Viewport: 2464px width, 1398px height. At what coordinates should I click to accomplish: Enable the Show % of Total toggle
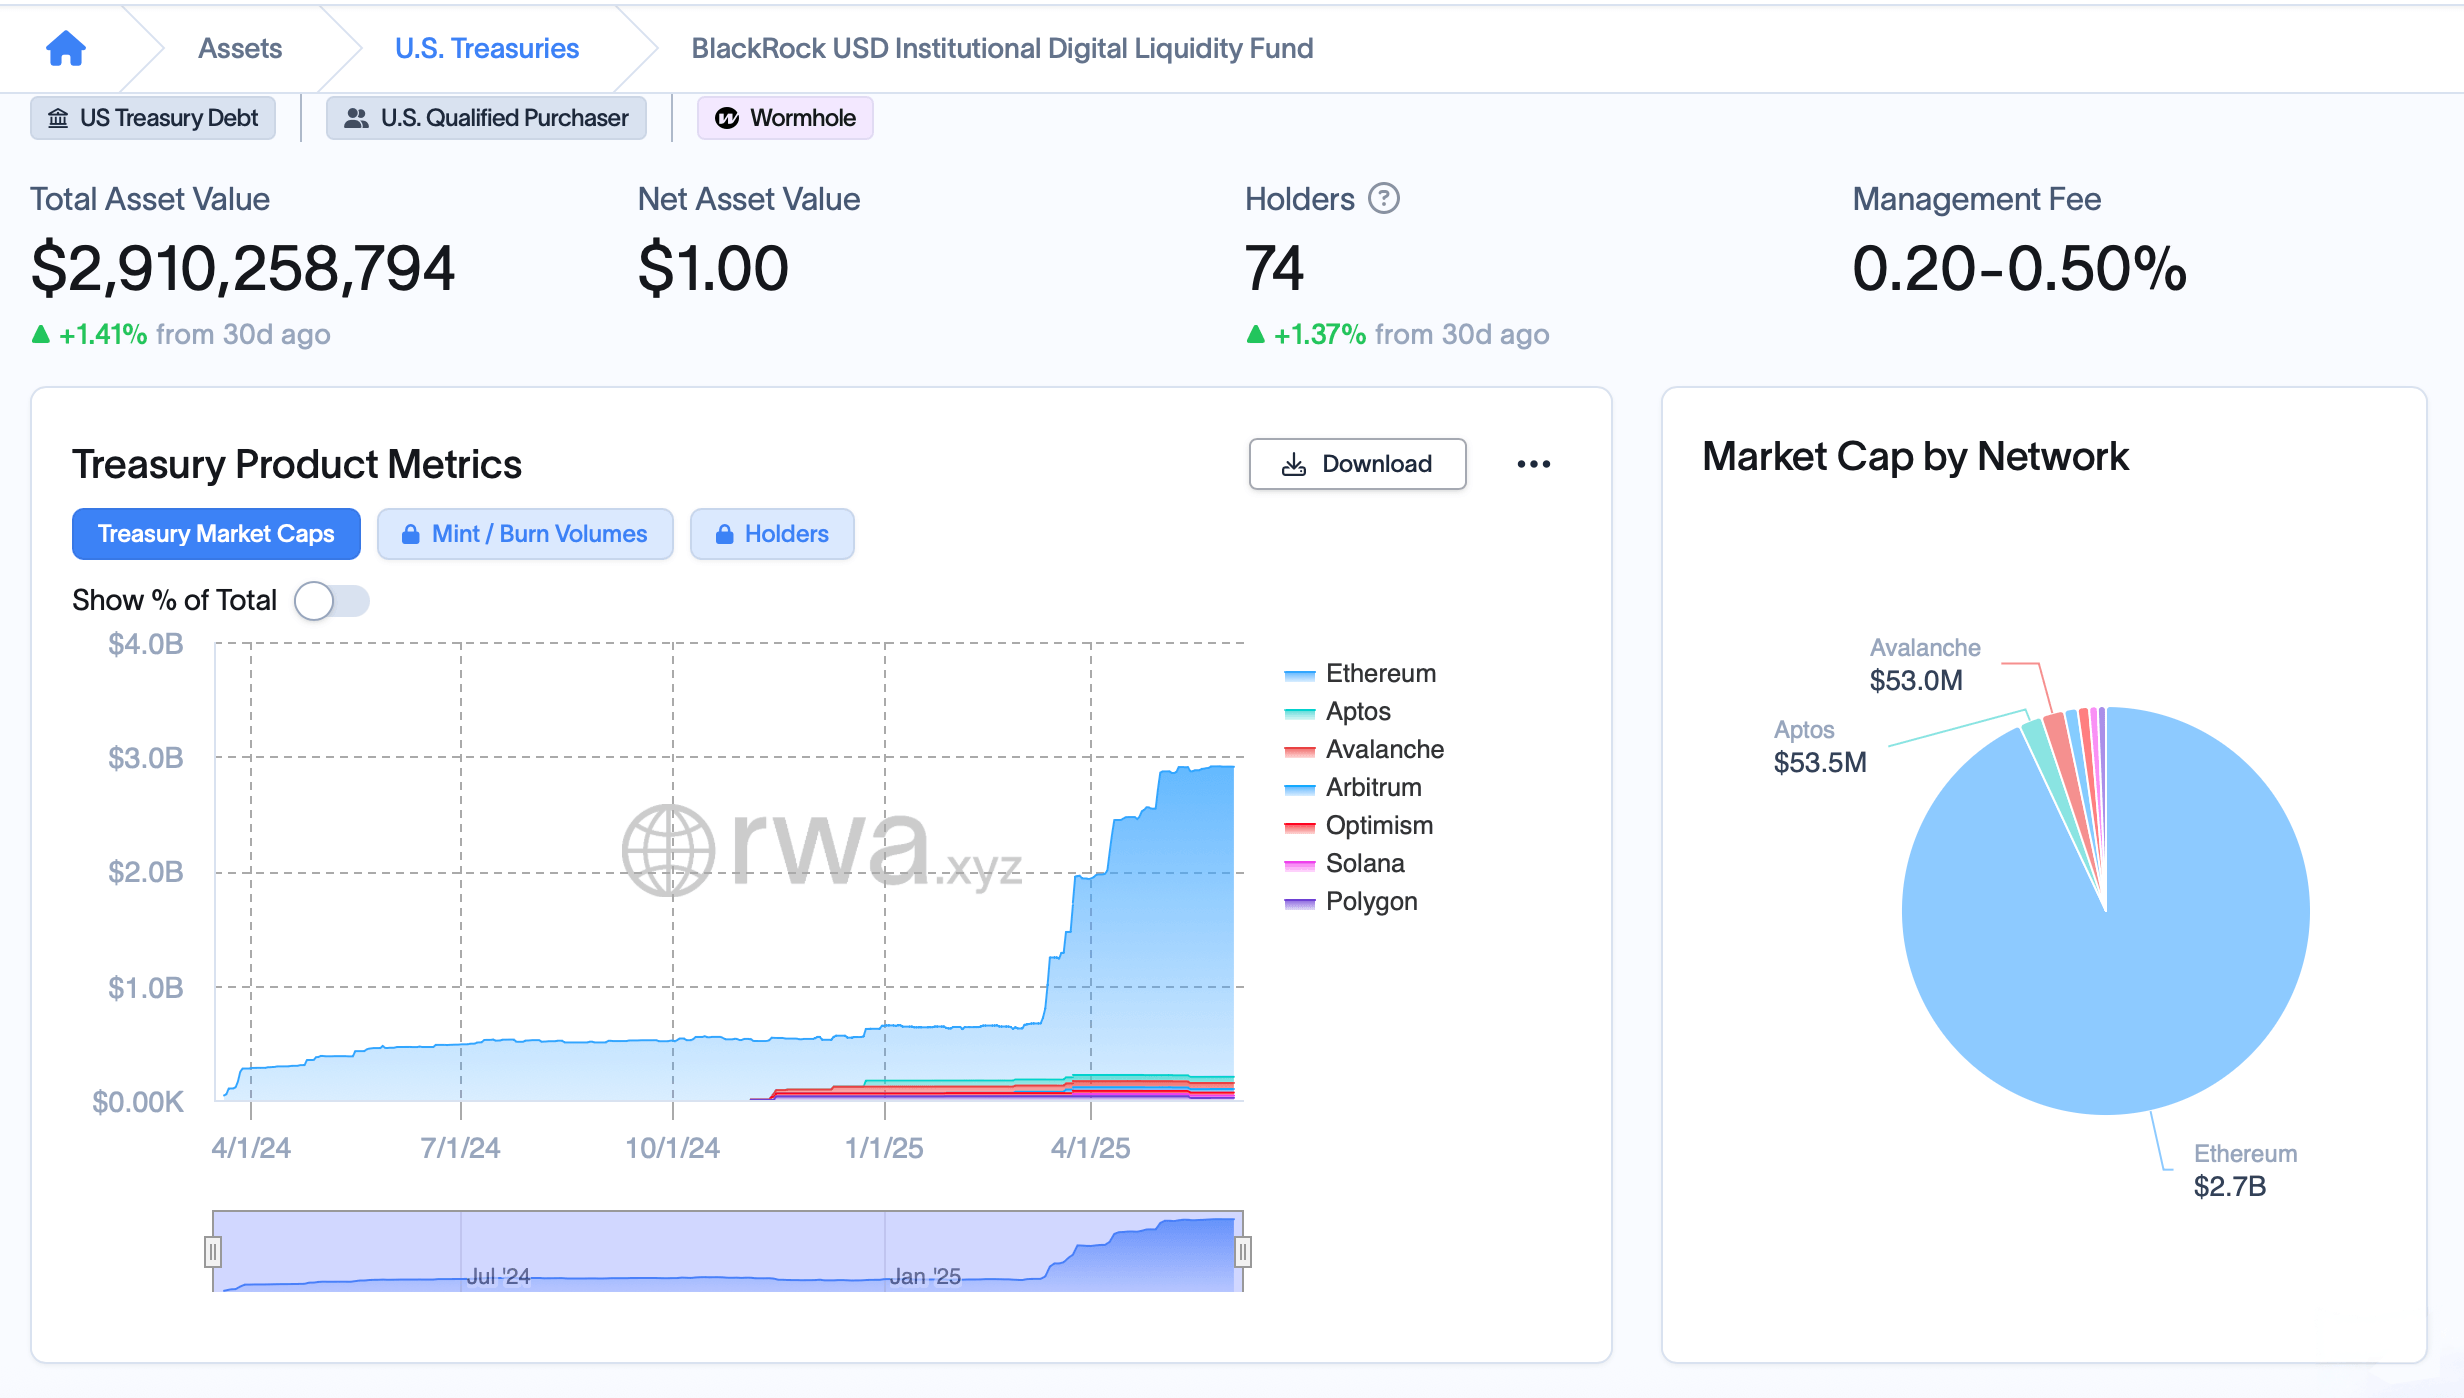(x=331, y=600)
